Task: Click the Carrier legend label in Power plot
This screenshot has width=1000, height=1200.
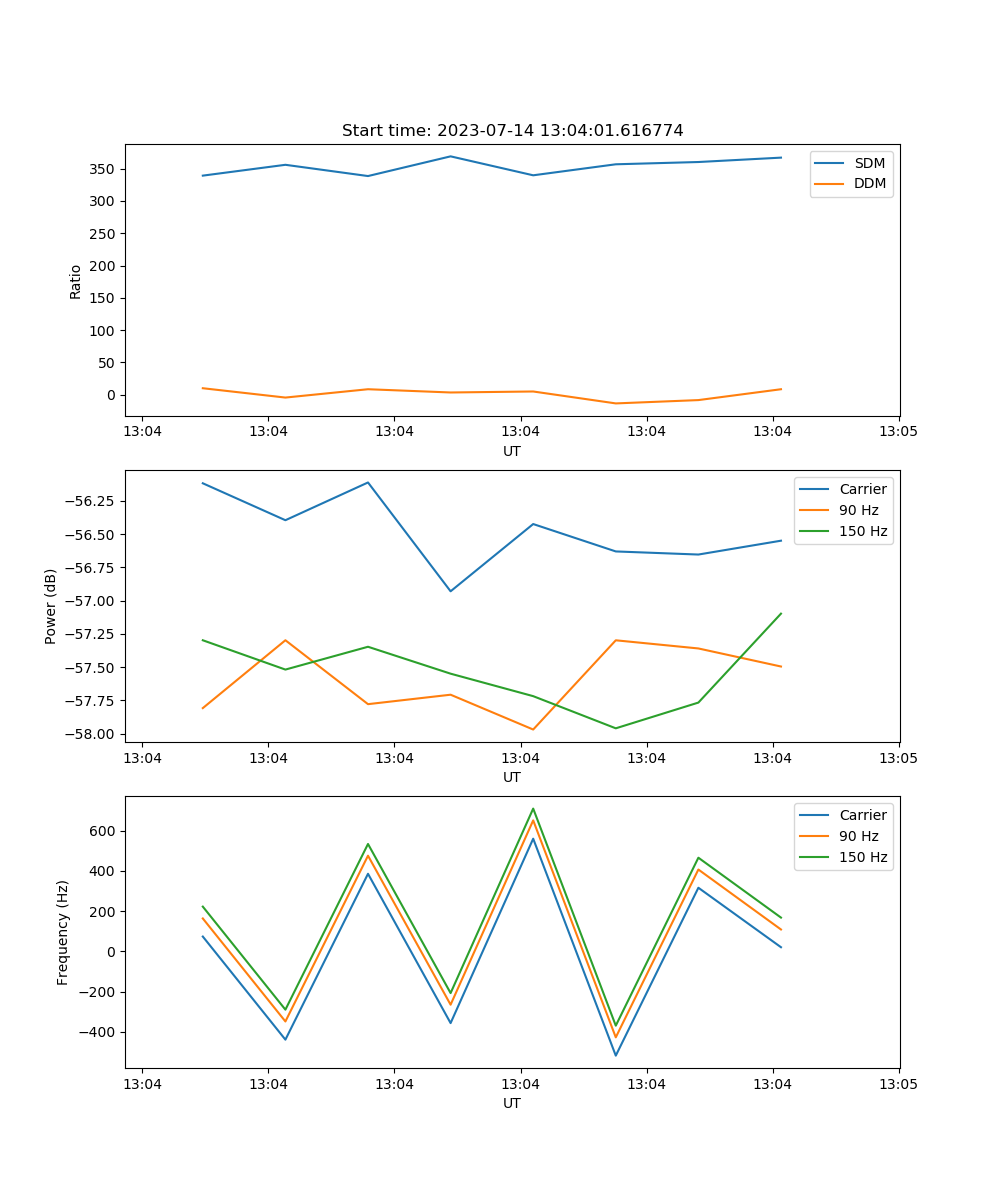Action: [x=862, y=489]
